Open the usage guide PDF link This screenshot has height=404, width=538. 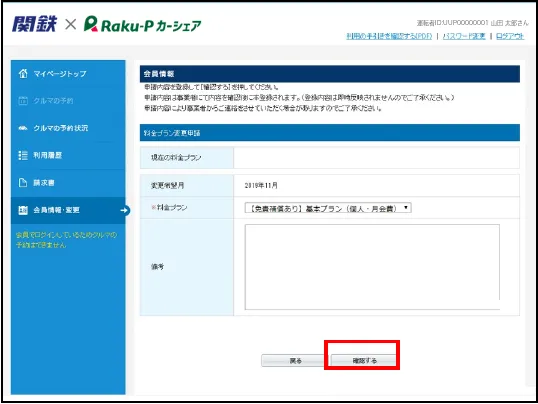click(x=389, y=36)
